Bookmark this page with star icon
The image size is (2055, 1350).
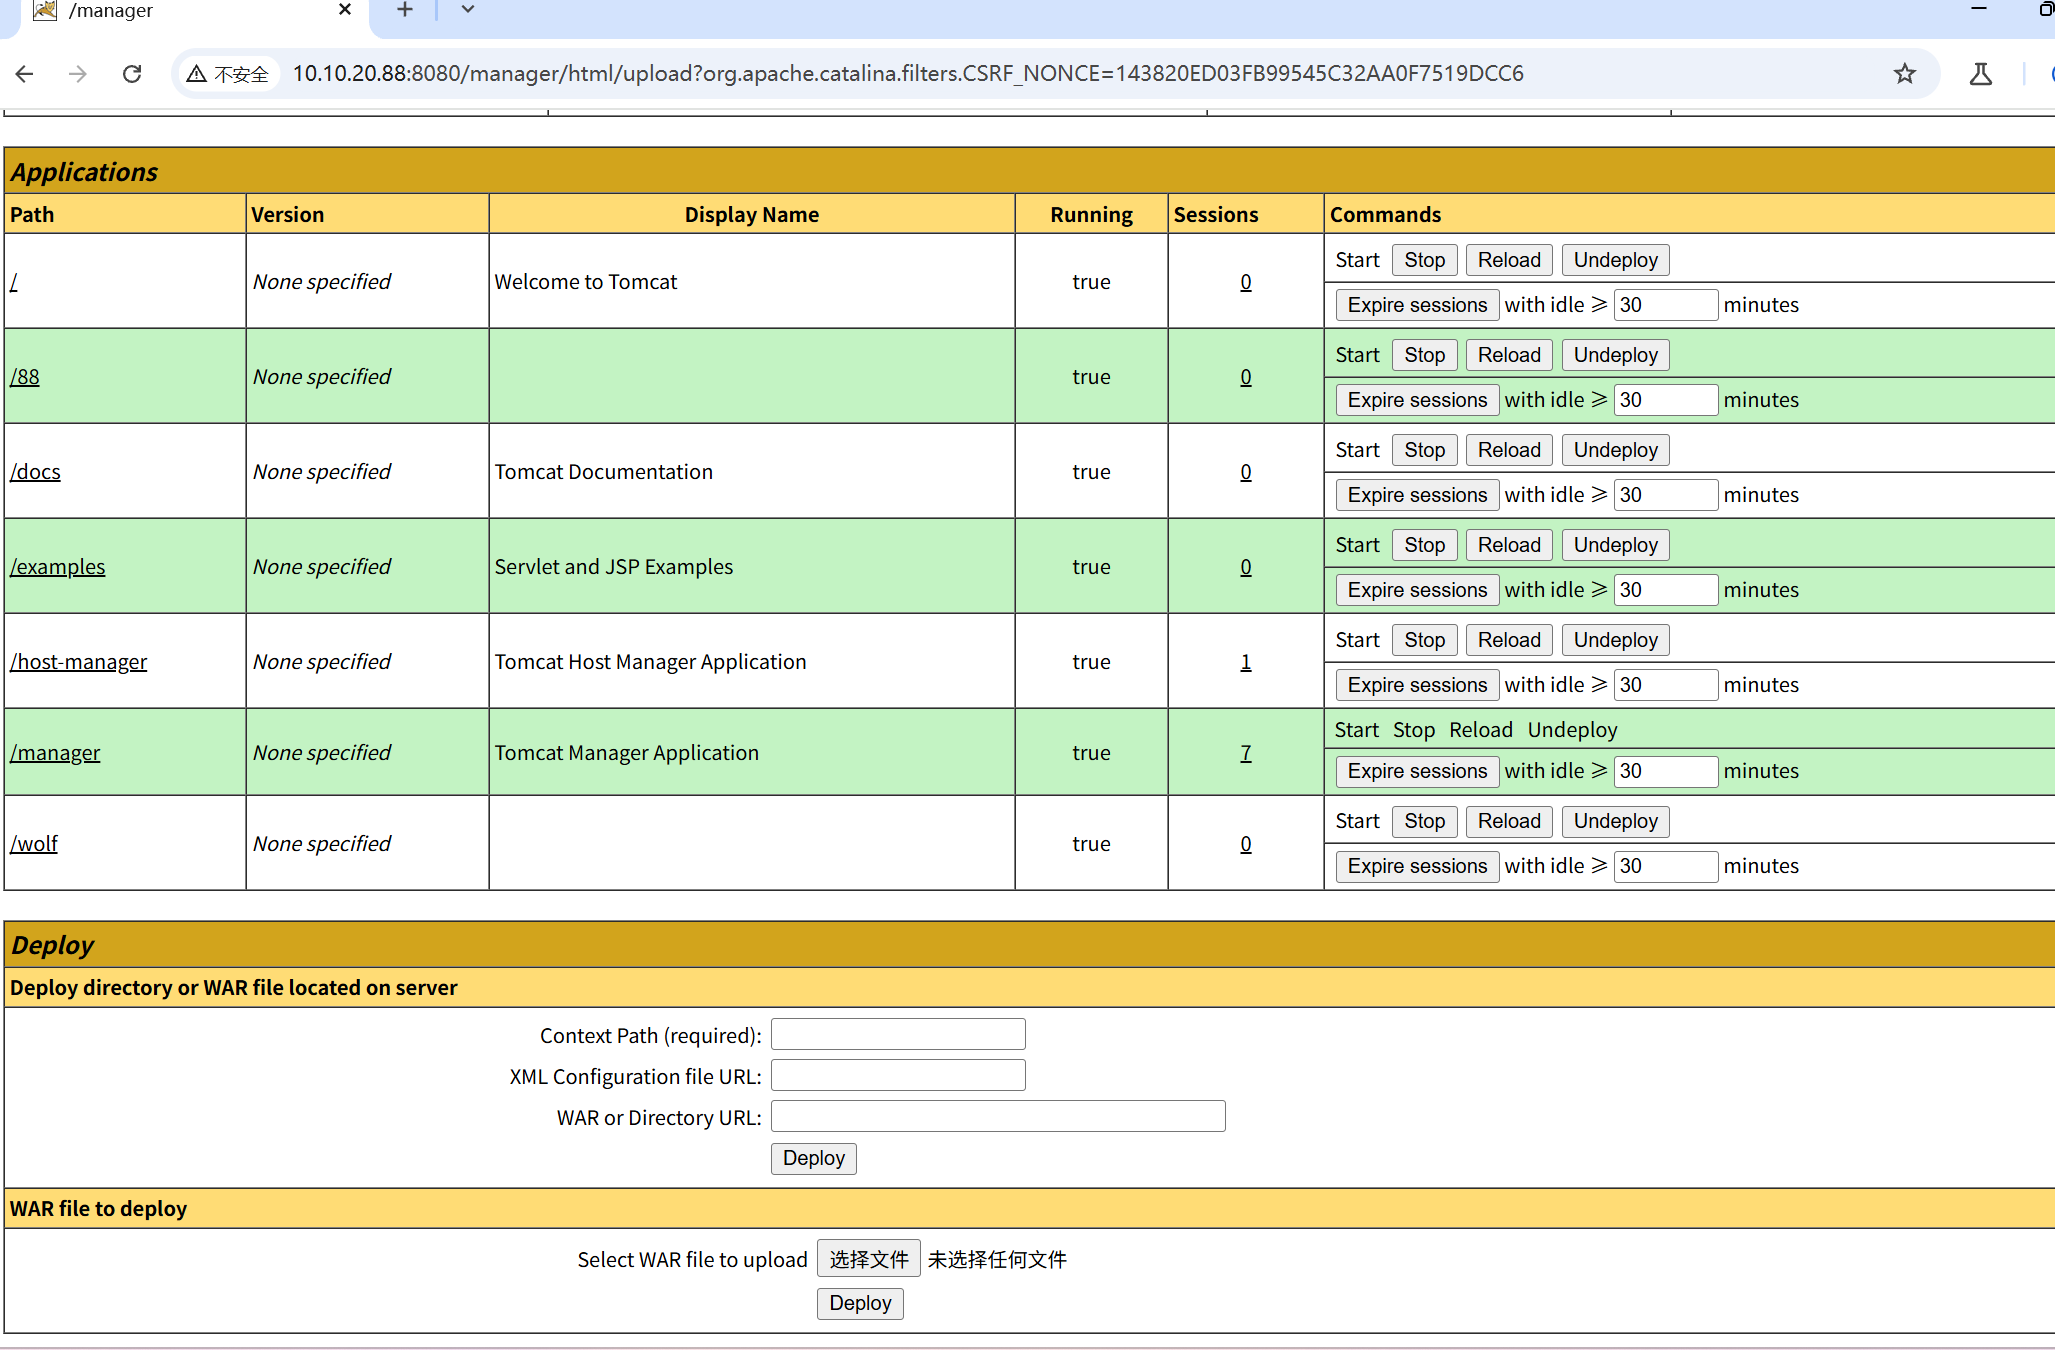(x=1904, y=74)
